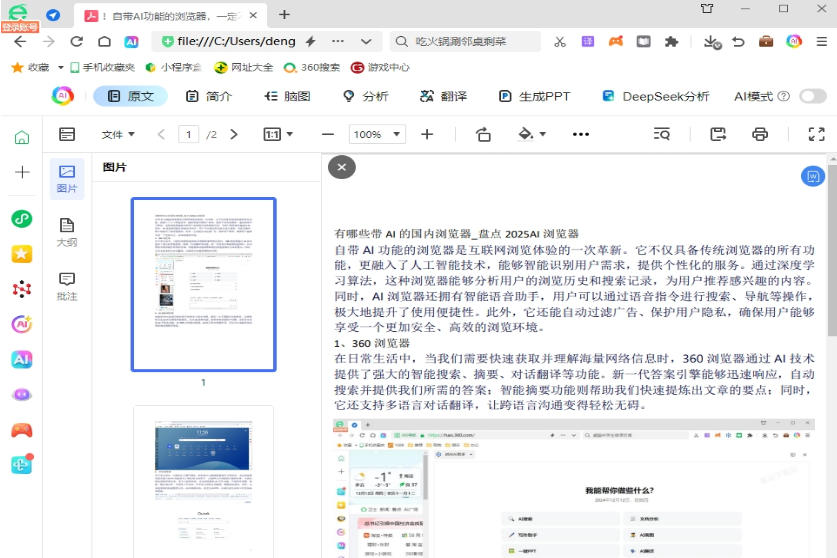837x558 pixels.
Task: Open the yellow star favorites sidebar icon
Action: click(x=22, y=254)
